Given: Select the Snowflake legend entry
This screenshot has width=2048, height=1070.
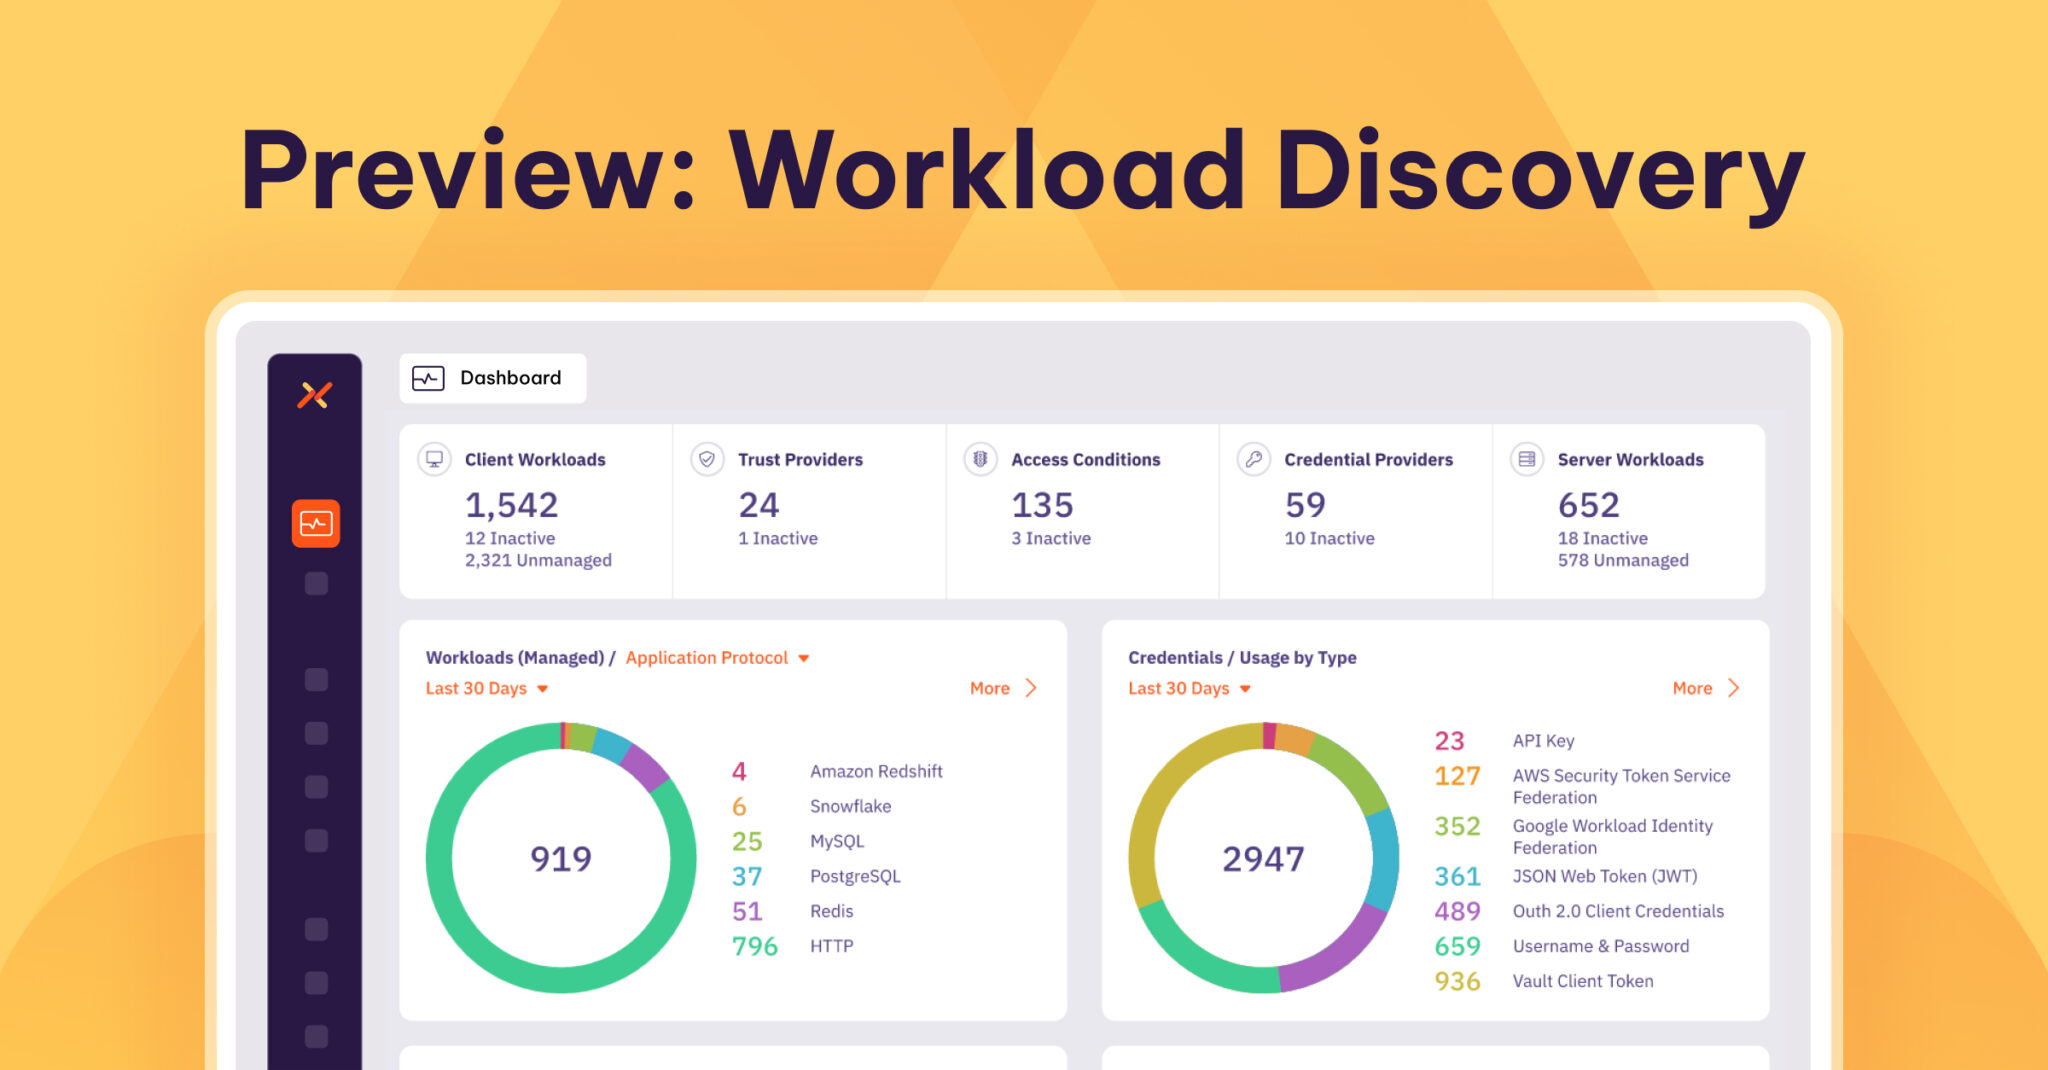Looking at the screenshot, I should [x=849, y=806].
